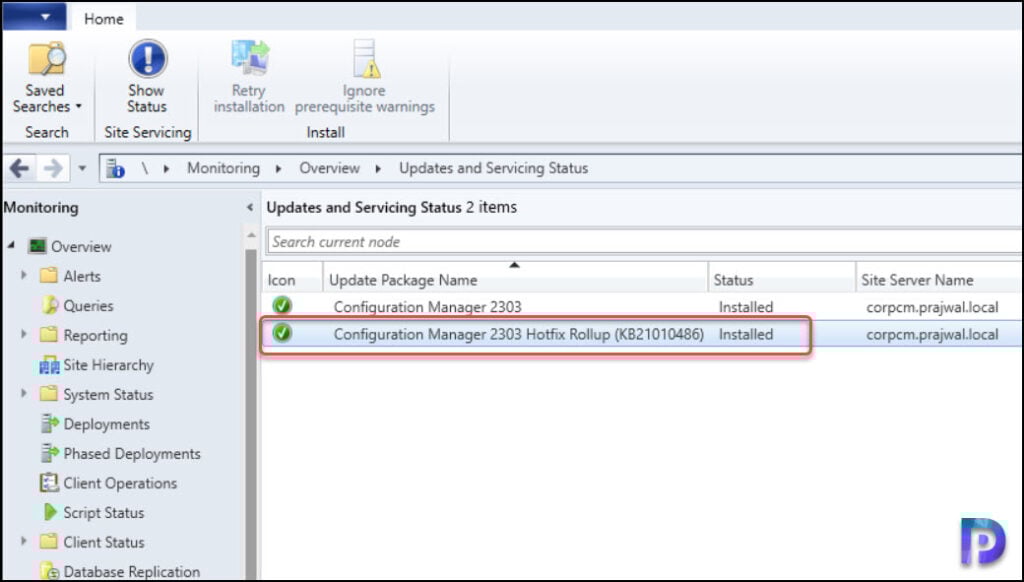Go back with the navigation arrow
The height and width of the screenshot is (582, 1024).
click(20, 169)
